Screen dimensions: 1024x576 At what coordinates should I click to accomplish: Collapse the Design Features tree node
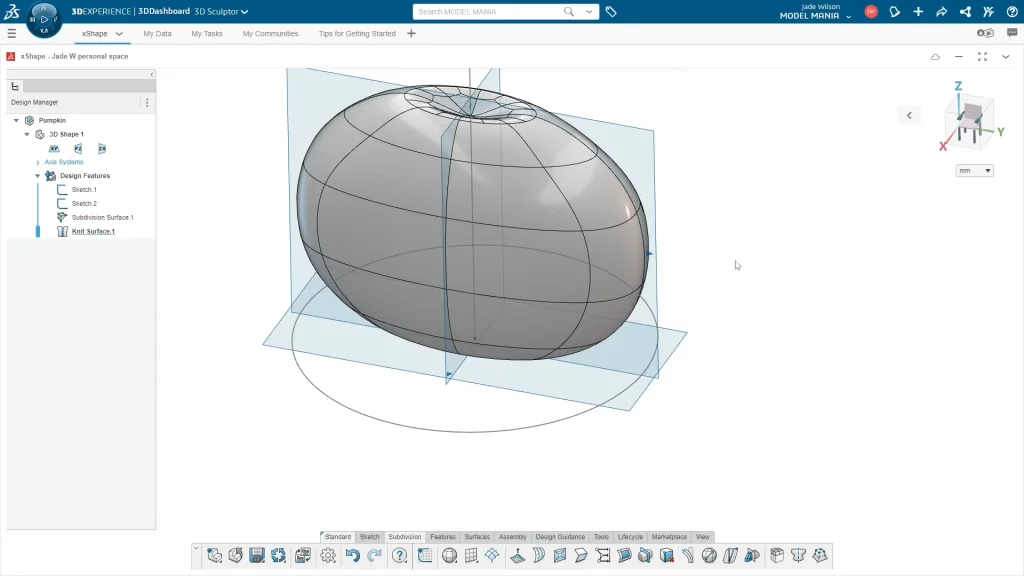(38, 176)
